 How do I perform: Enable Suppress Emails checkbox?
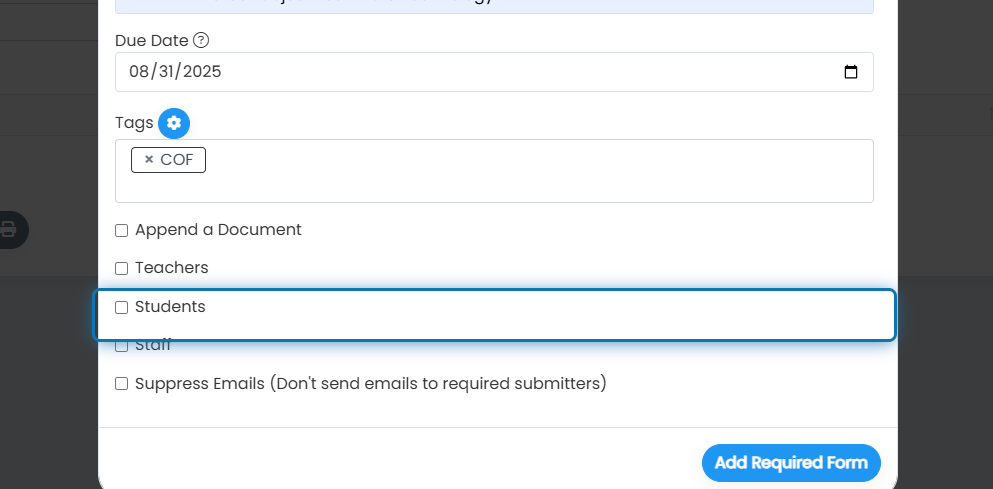[x=122, y=384]
